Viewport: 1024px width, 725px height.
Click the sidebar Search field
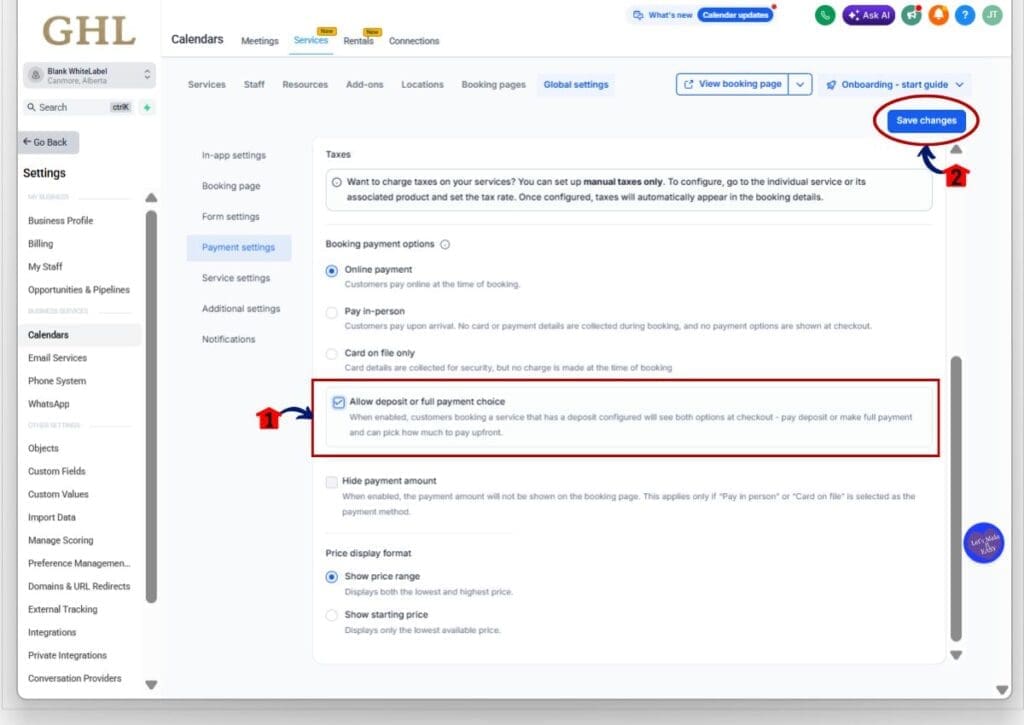tap(78, 107)
